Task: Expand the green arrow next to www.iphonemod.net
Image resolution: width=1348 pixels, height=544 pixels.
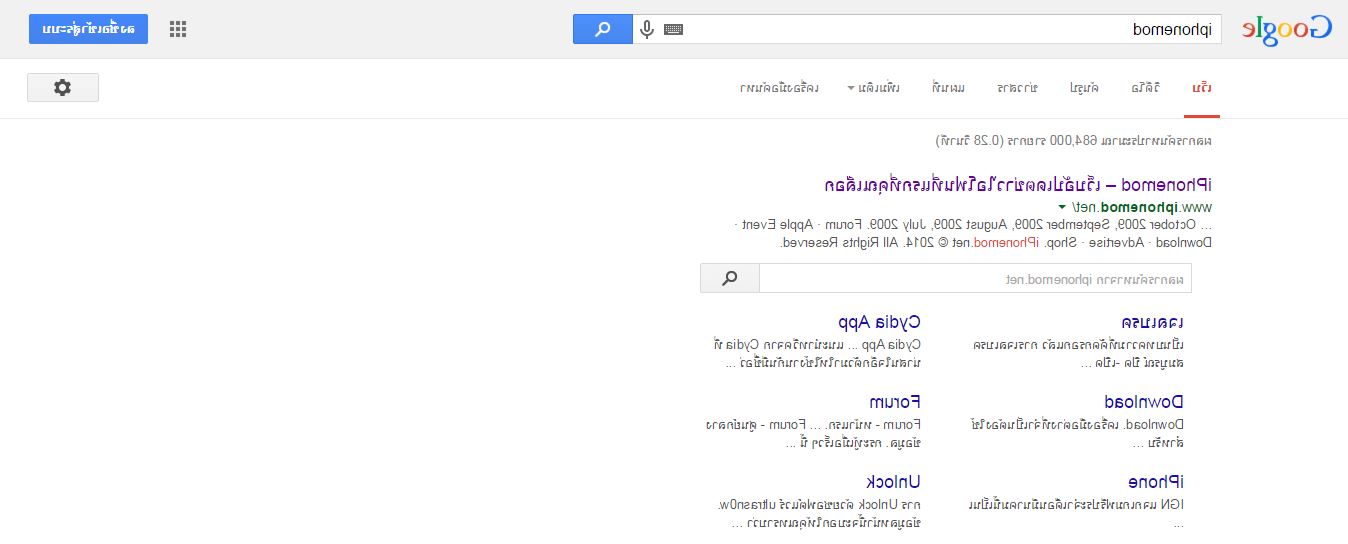Action: [x=1062, y=207]
